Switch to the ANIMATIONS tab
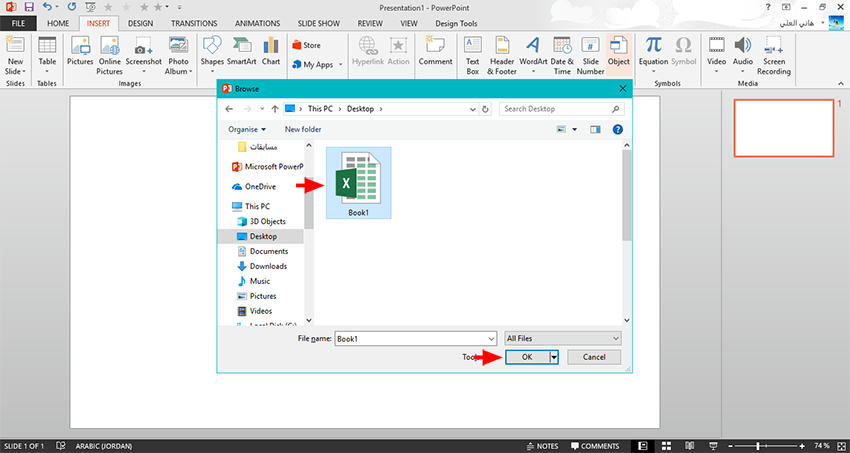This screenshot has height=453, width=850. click(257, 23)
